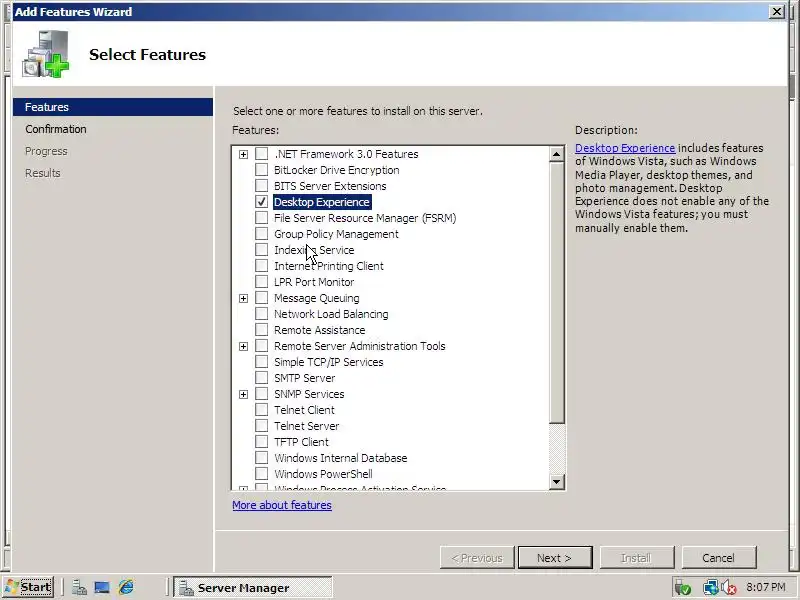
Task: Enable the LPR Port Monitor checkbox
Action: click(261, 282)
